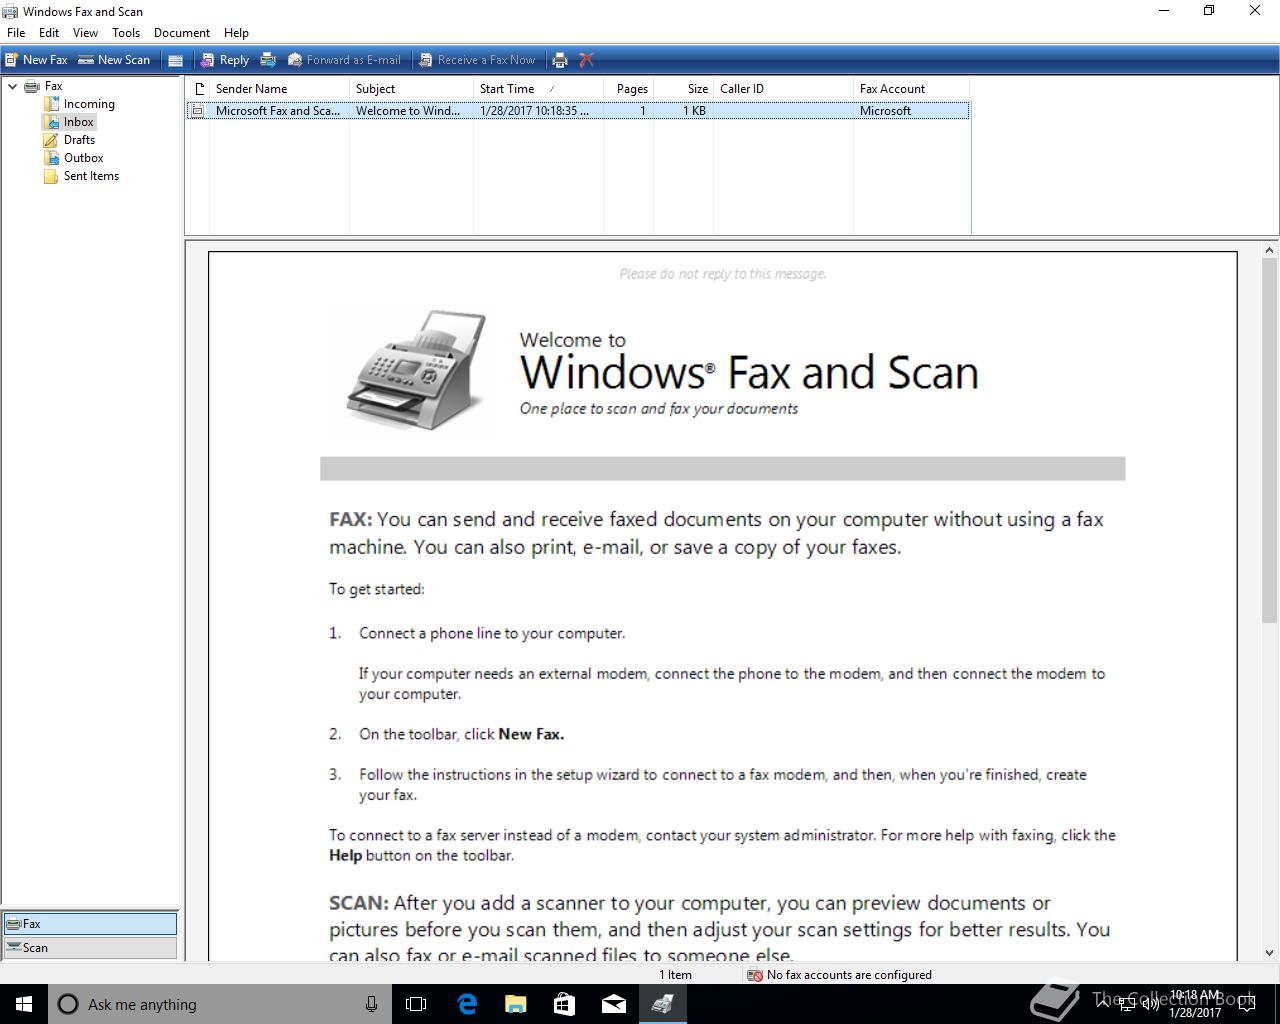The width and height of the screenshot is (1280, 1024).
Task: Open the View menu
Action: point(85,33)
